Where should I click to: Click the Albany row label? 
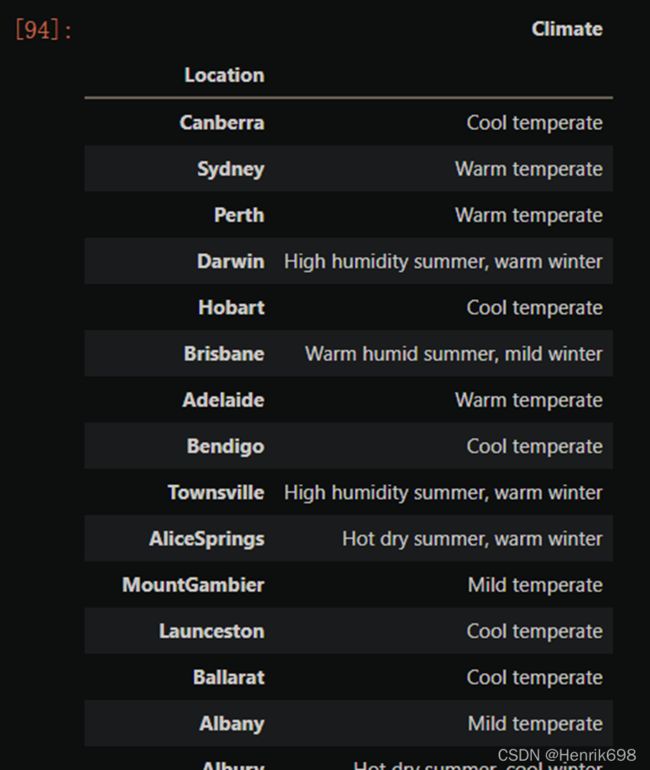pyautogui.click(x=232, y=724)
